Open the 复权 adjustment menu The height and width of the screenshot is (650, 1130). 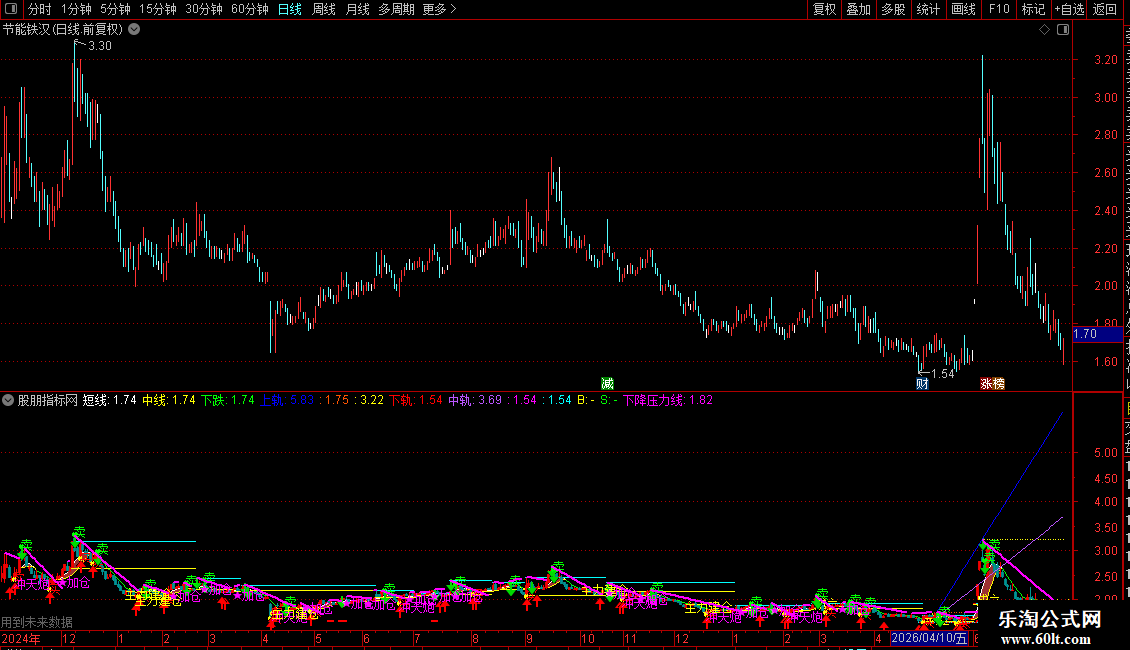(824, 9)
